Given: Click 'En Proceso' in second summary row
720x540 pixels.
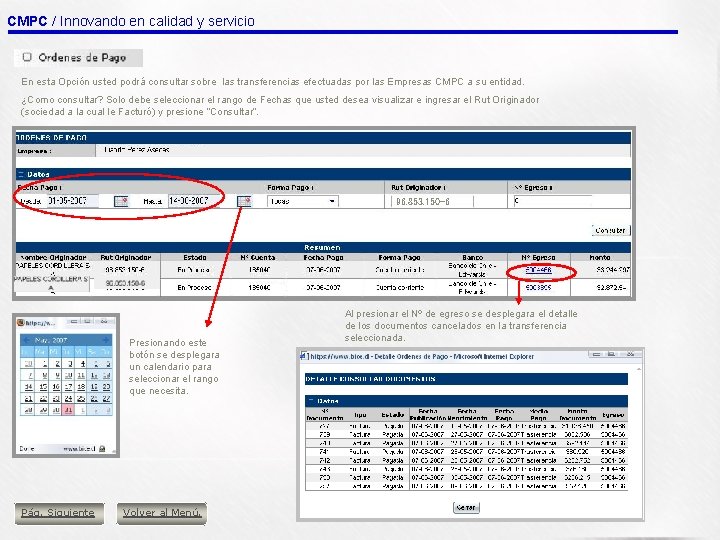Looking at the screenshot, I should coord(194,287).
